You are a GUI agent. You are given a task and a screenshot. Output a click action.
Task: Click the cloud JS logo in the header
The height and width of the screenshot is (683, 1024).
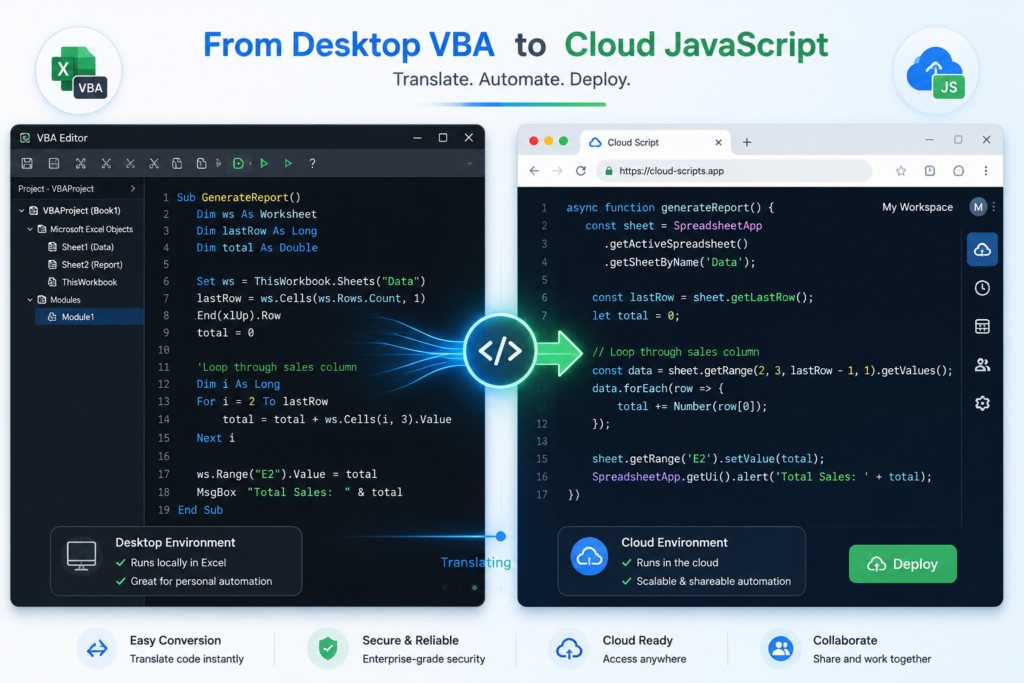pyautogui.click(x=936, y=72)
